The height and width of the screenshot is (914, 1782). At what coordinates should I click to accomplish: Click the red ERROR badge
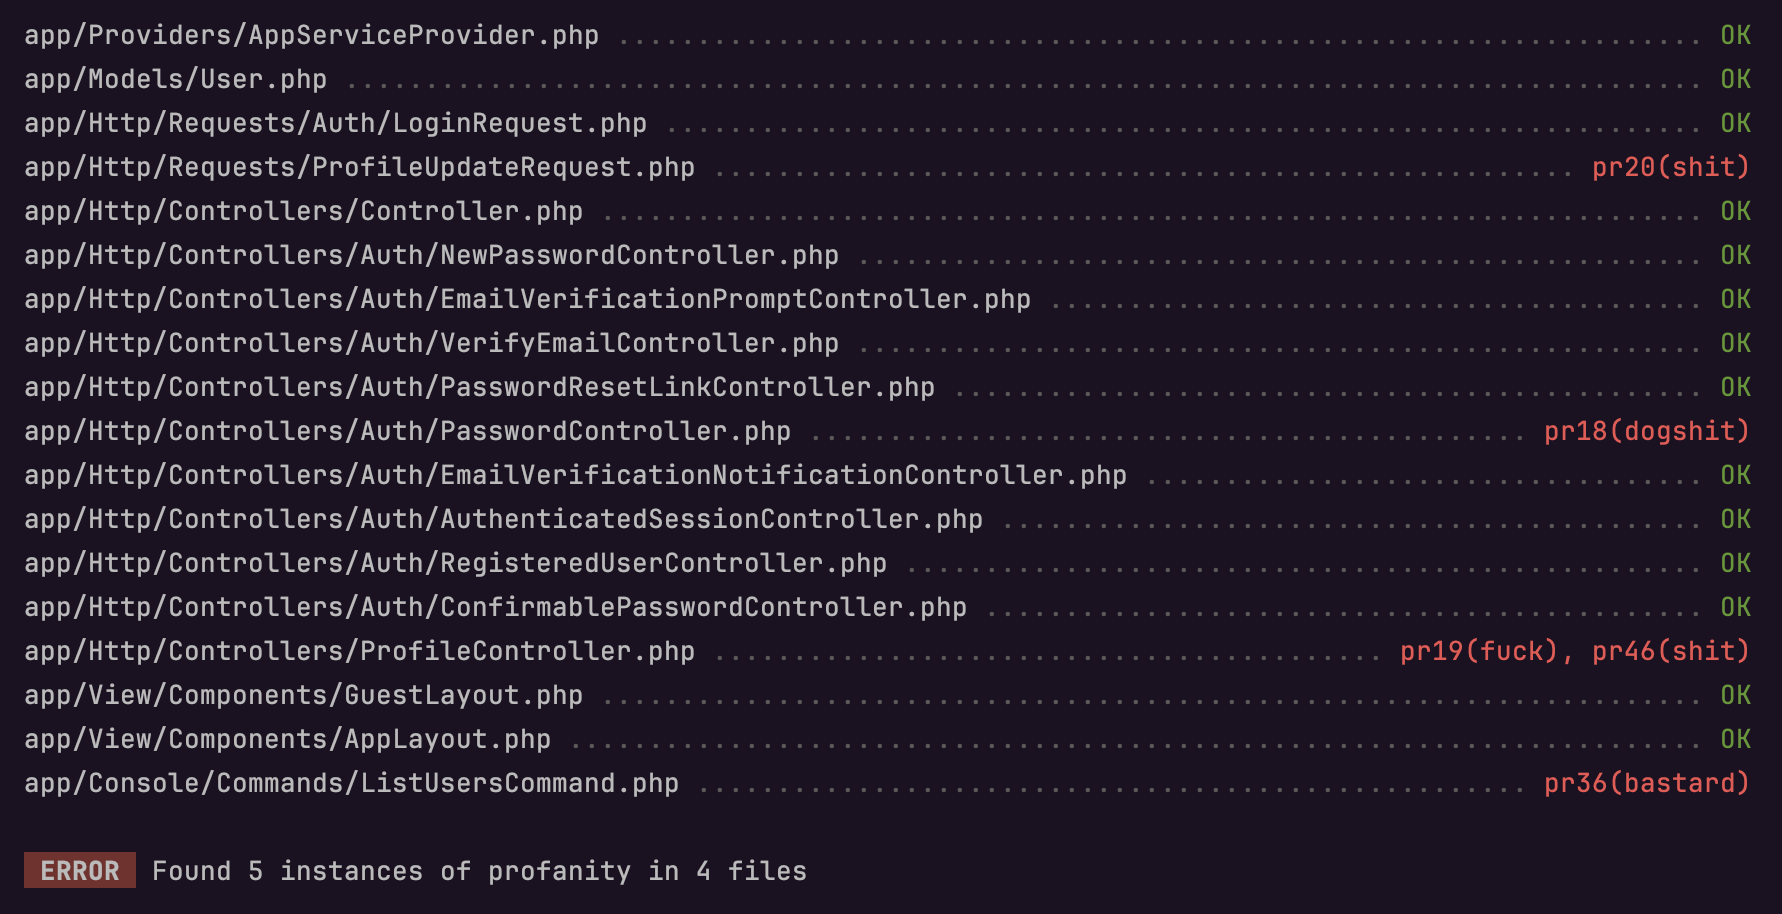[x=80, y=871]
